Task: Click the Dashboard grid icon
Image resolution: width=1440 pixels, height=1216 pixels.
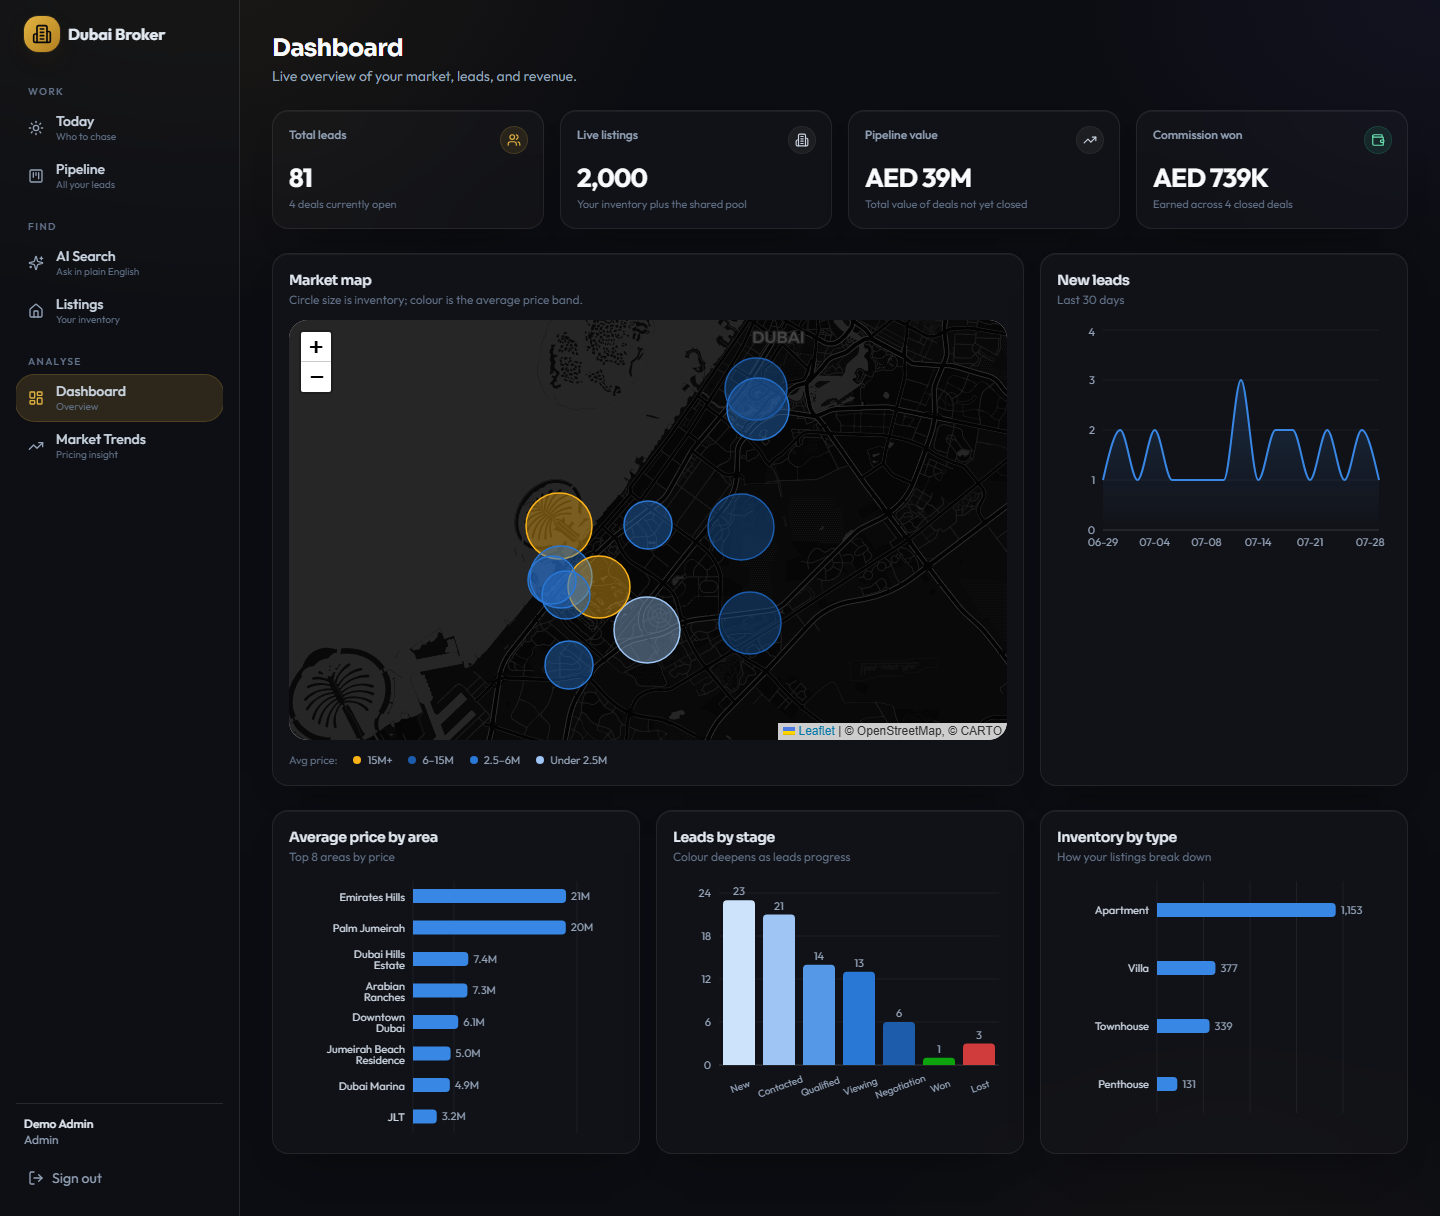Action: pos(36,398)
